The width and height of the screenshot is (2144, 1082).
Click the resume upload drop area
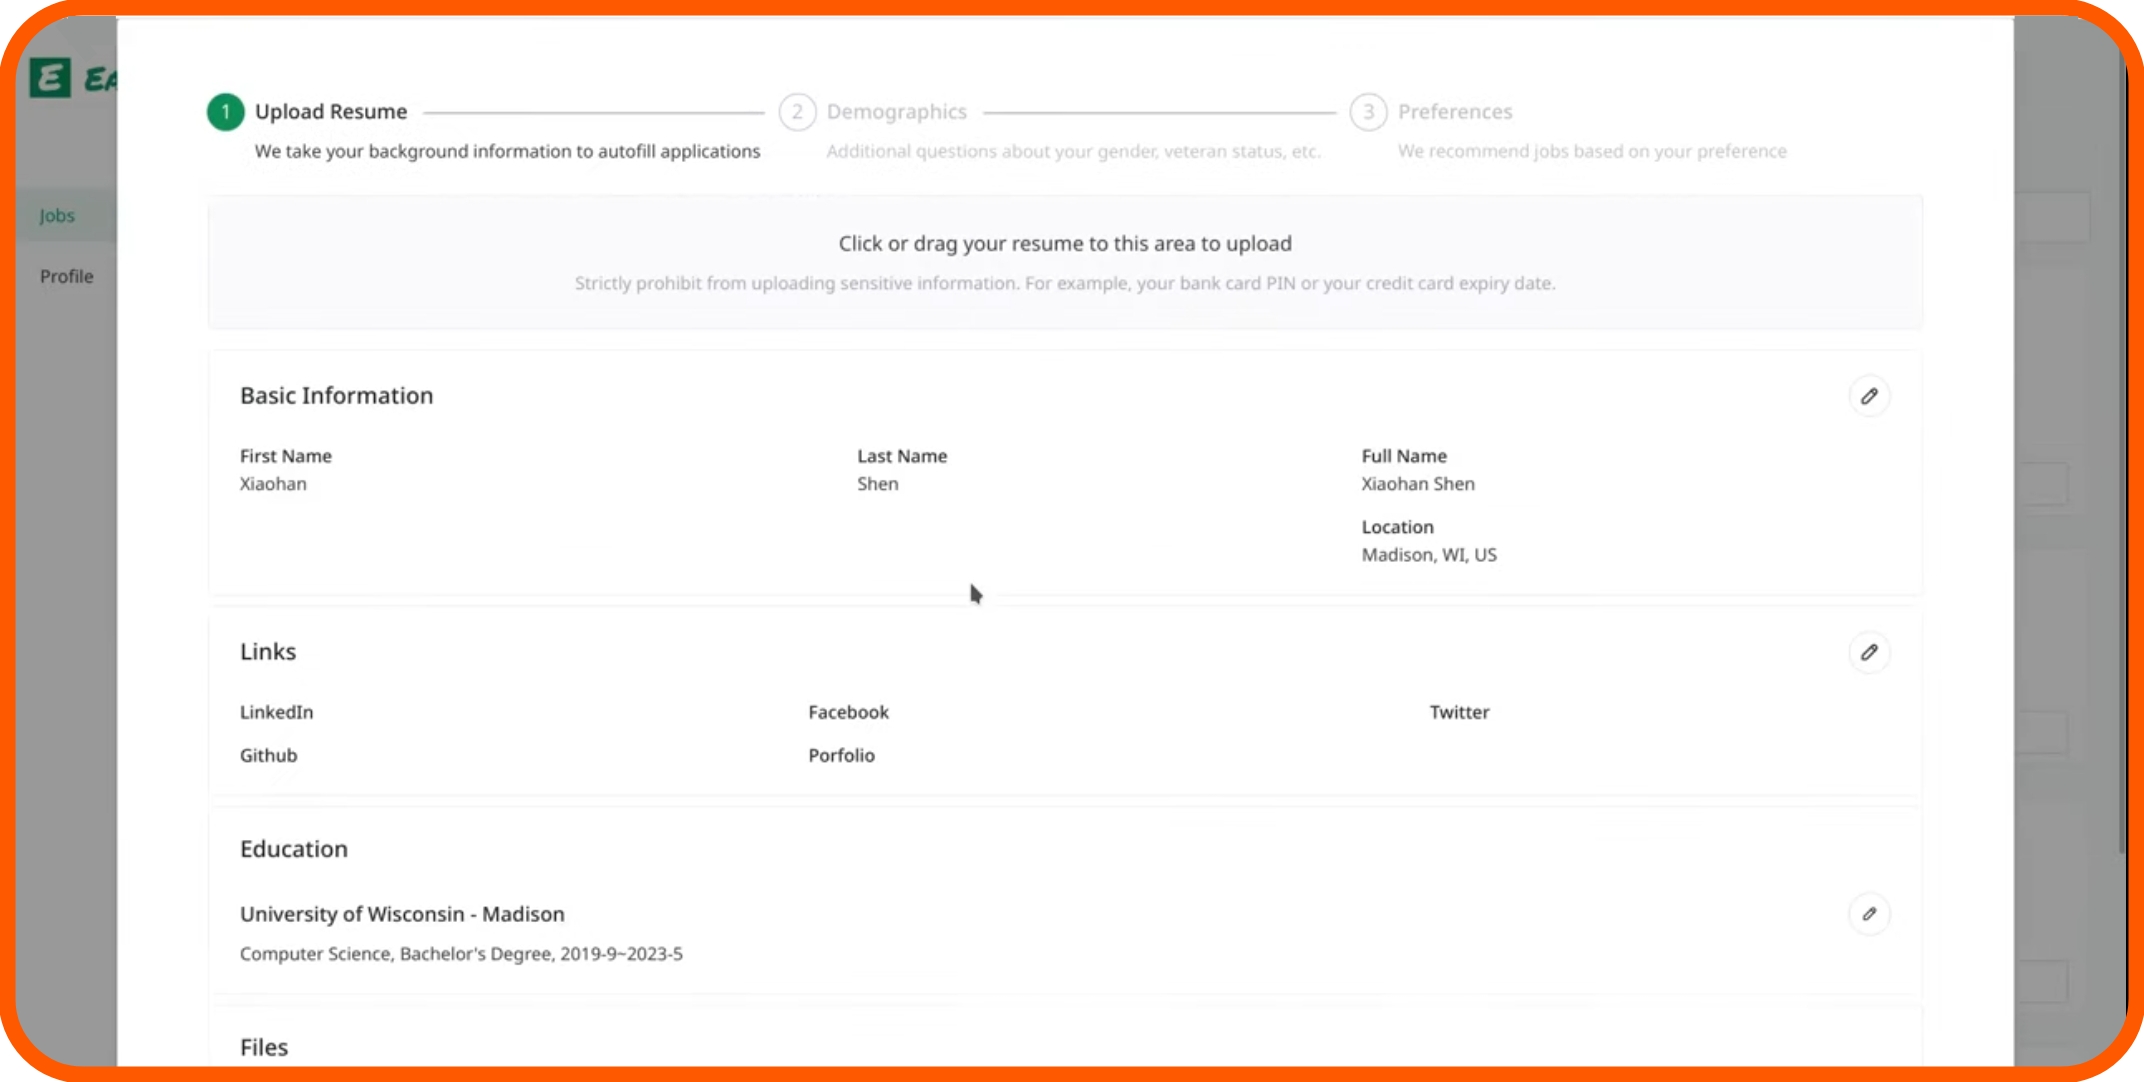(x=1064, y=262)
